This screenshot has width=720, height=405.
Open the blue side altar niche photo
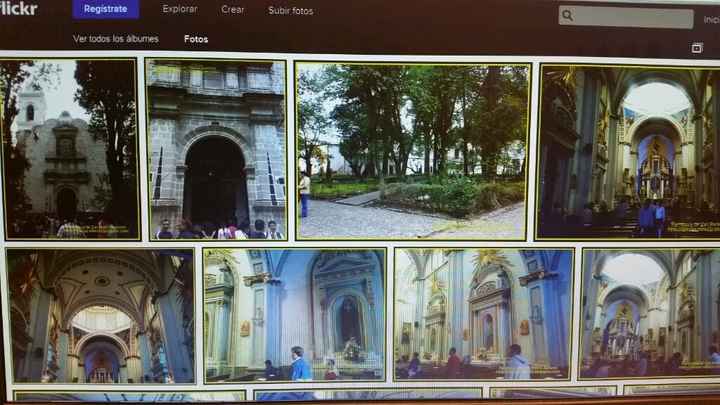coord(294,315)
